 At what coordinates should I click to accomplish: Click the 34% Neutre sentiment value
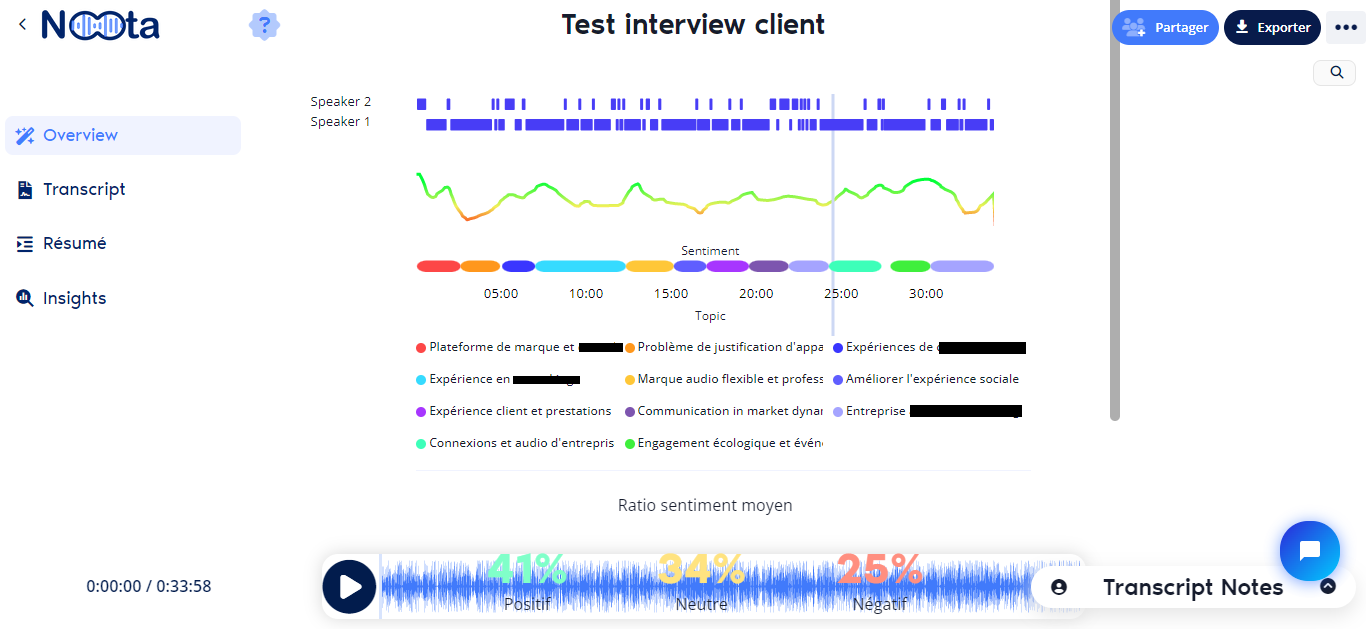(701, 570)
